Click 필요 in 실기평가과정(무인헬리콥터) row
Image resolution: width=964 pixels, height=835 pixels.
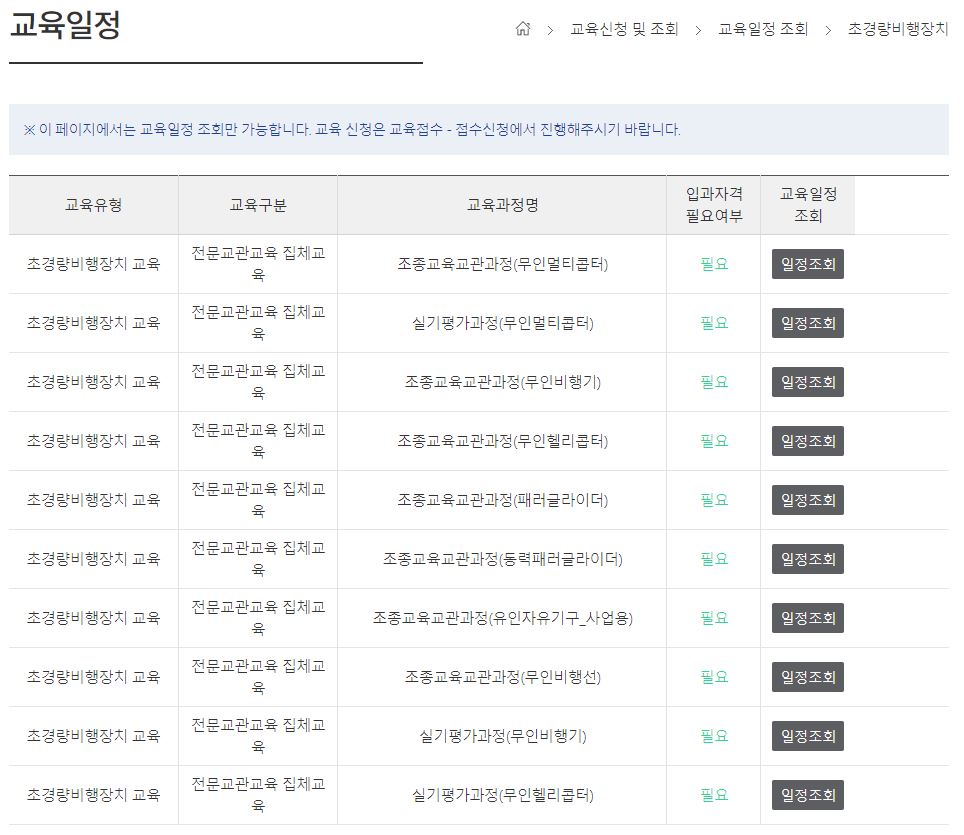point(714,795)
